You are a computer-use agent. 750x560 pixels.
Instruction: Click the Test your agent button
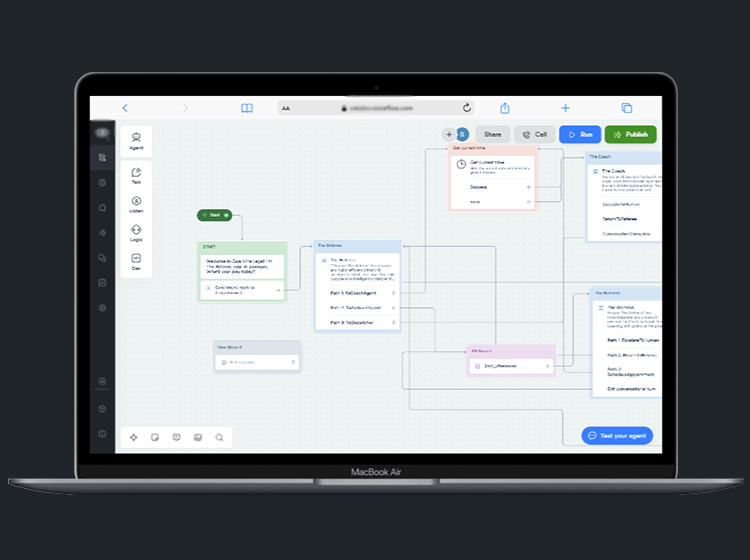[617, 436]
